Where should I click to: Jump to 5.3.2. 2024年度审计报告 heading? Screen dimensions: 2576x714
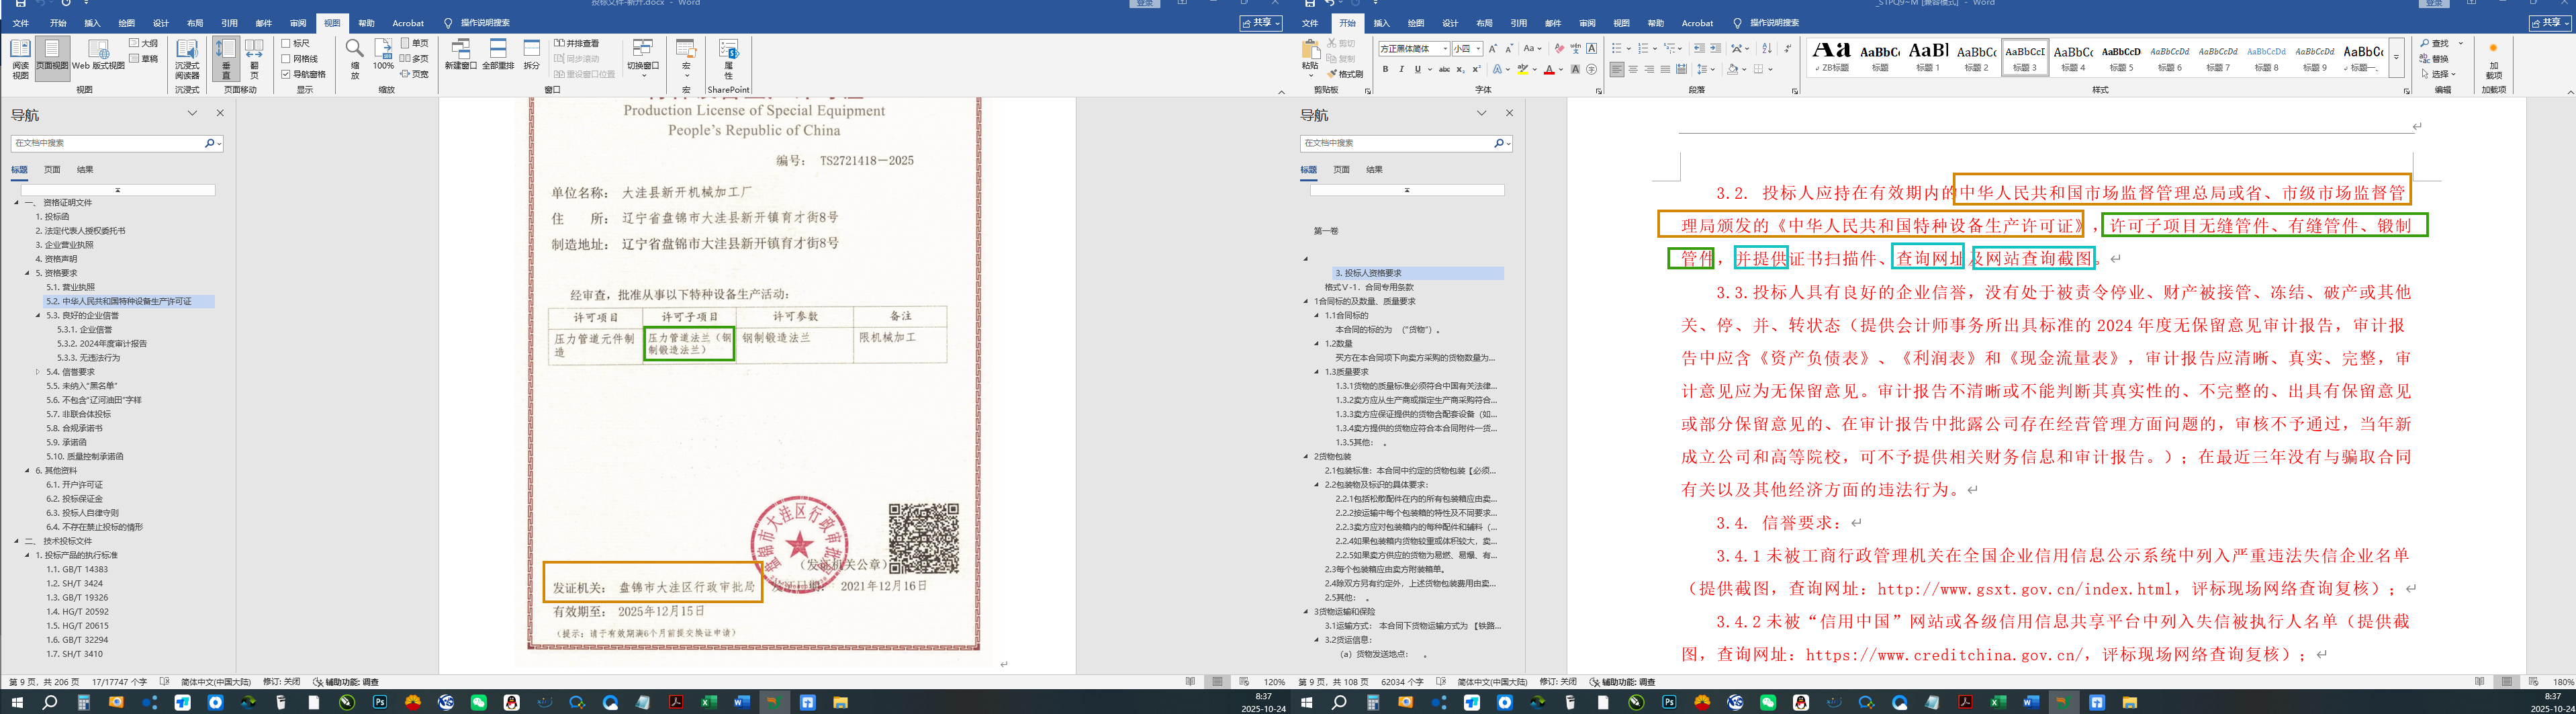pyautogui.click(x=101, y=343)
